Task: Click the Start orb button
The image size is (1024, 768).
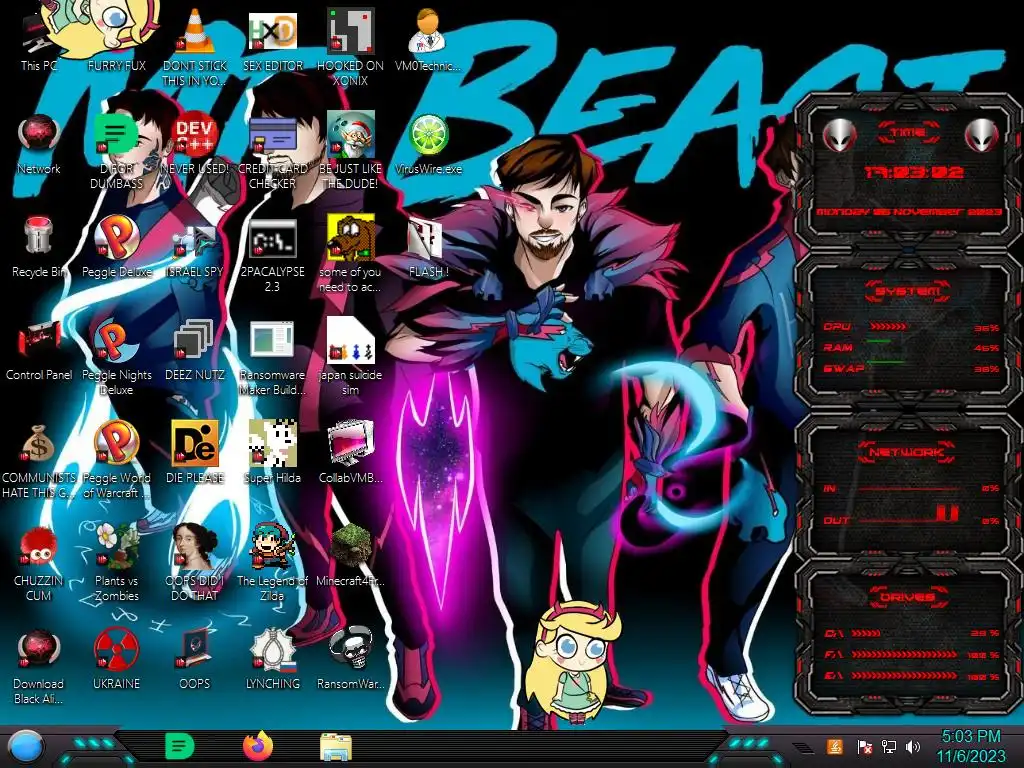Action: click(25, 746)
